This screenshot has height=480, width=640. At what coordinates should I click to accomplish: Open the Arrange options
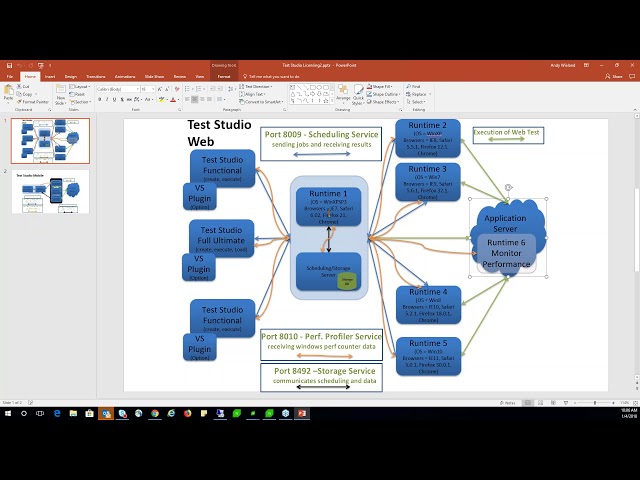(343, 94)
